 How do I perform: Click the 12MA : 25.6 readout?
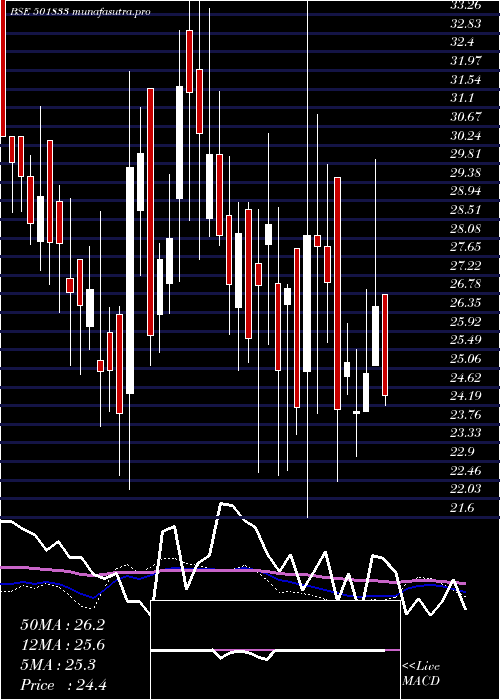[63, 645]
